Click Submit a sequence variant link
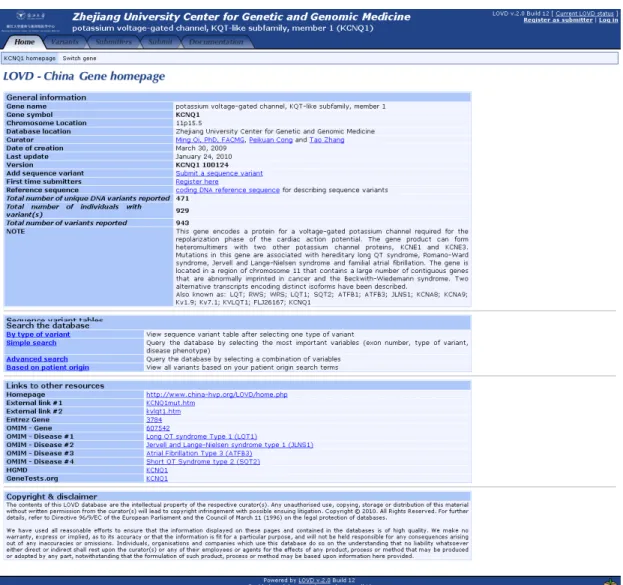Image resolution: width=623 pixels, height=585 pixels. pos(219,173)
